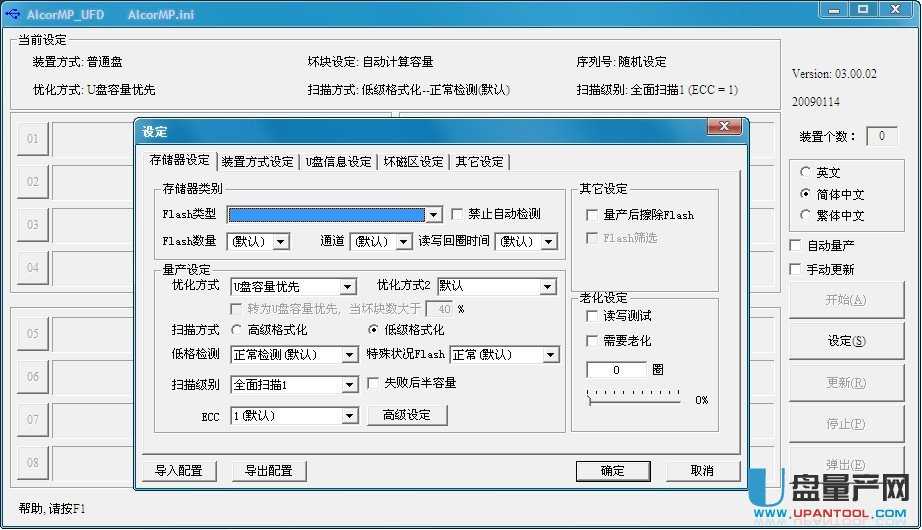
Task: Click the 导入配置 button
Action: pyautogui.click(x=178, y=471)
